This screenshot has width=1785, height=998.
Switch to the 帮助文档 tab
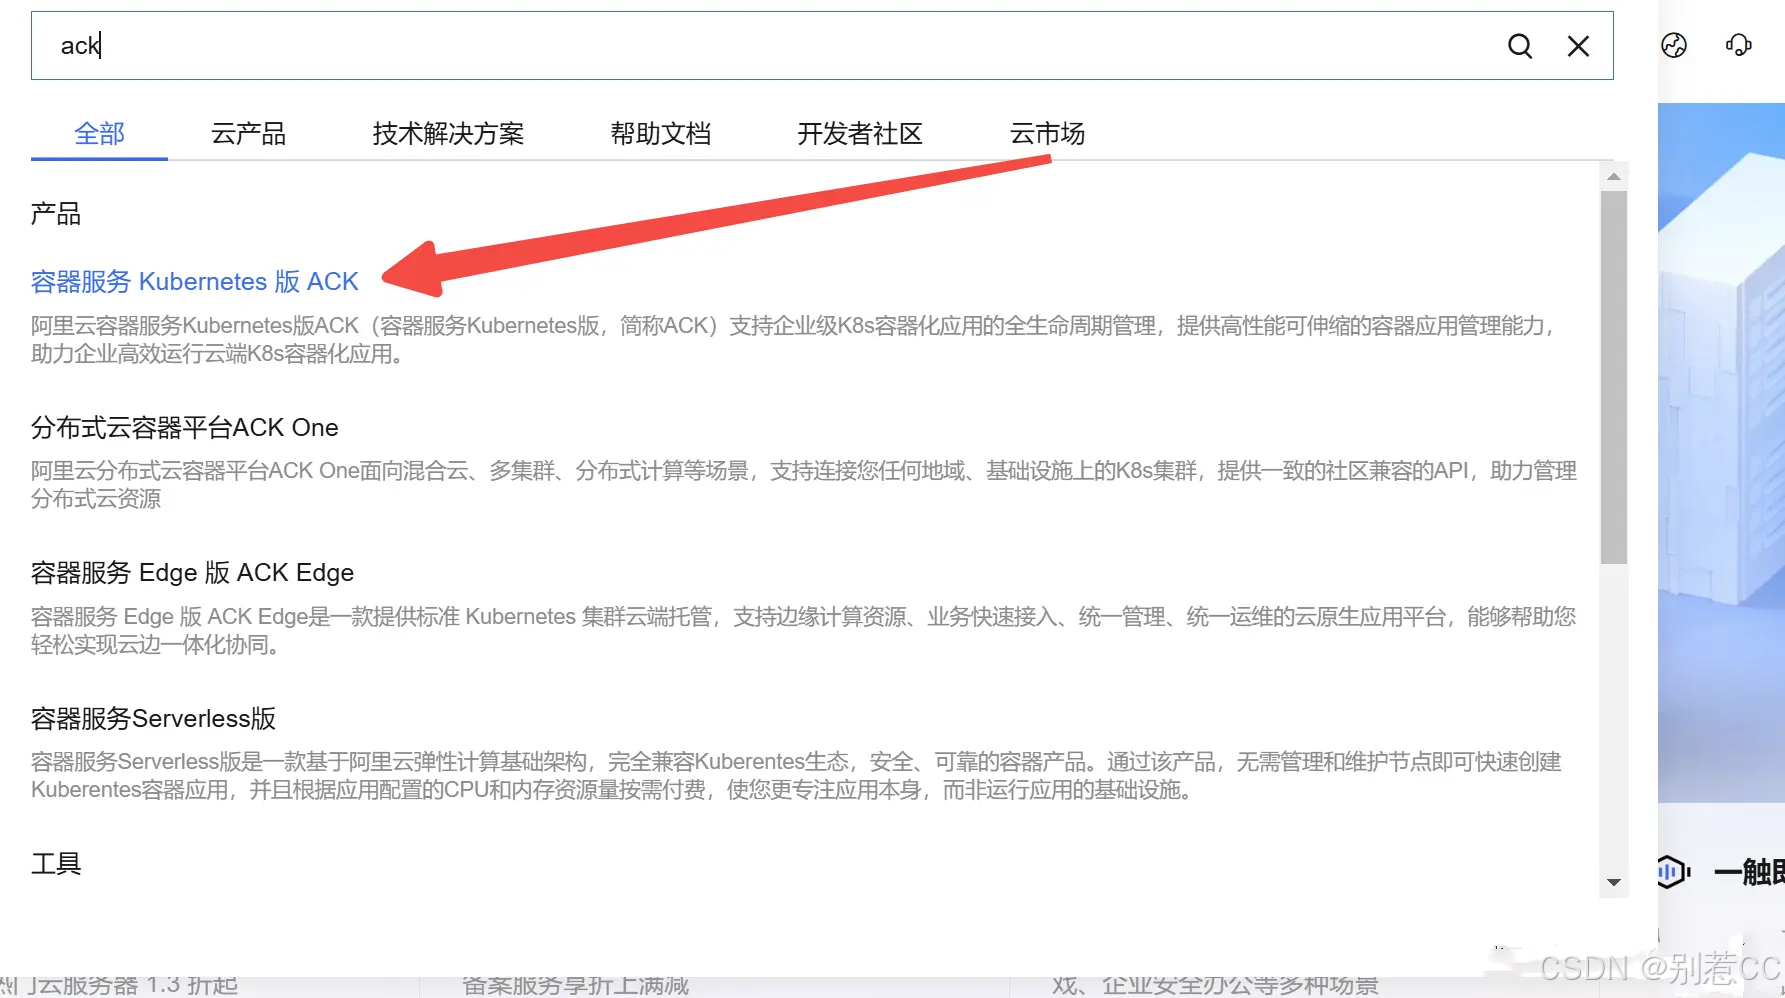661,133
